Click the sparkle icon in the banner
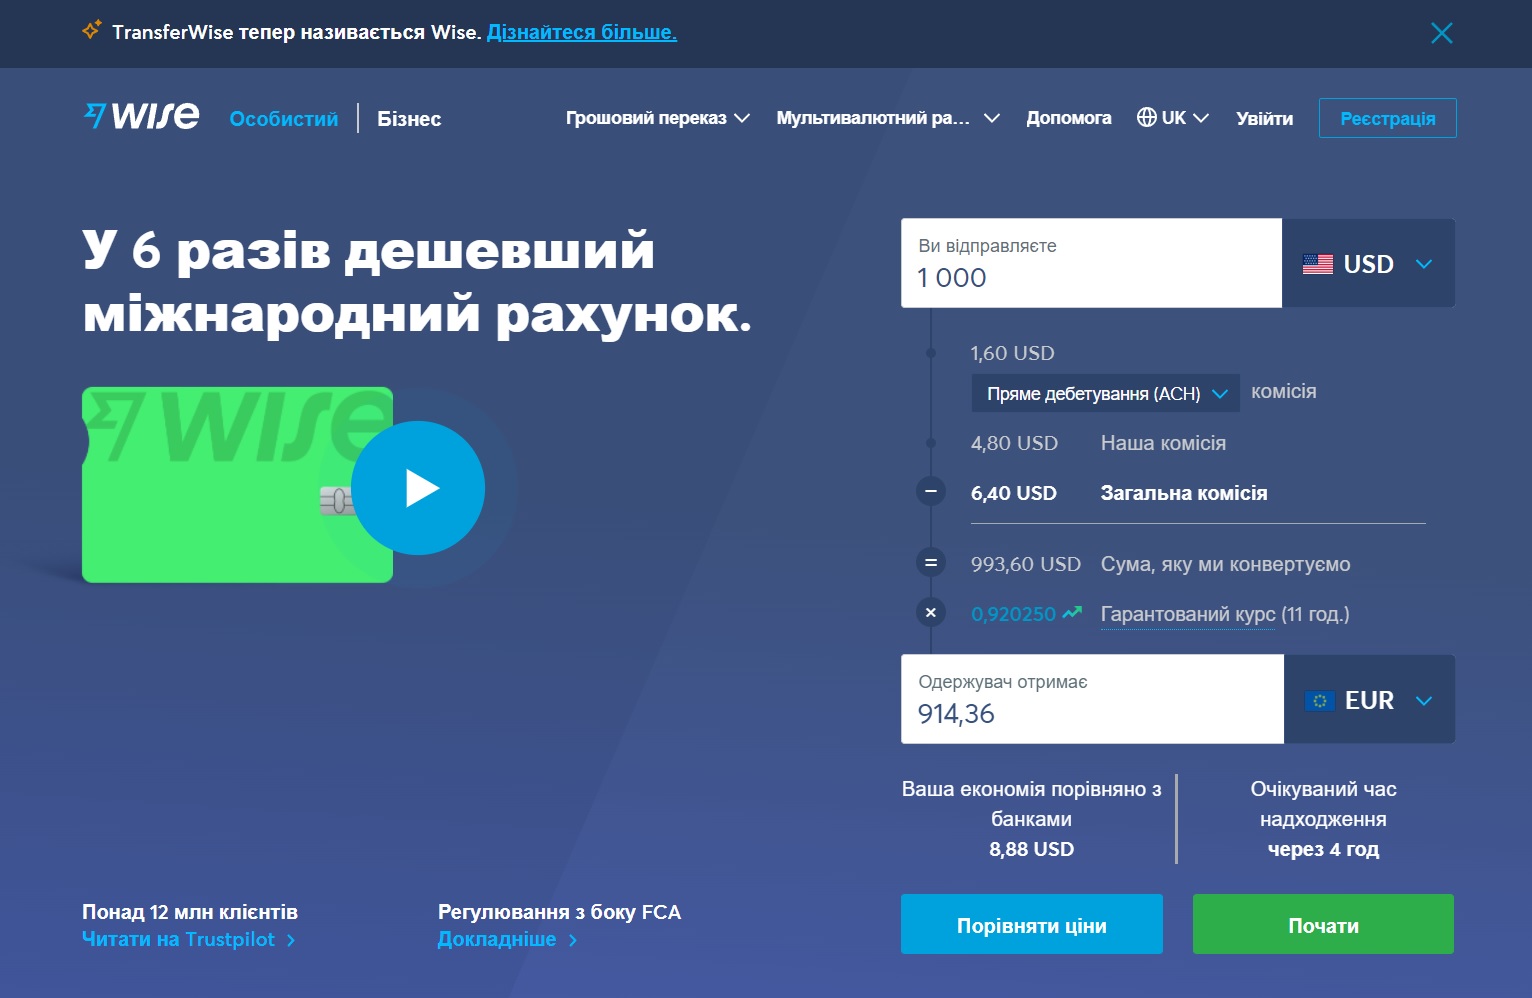This screenshot has width=1532, height=998. pos(91,30)
